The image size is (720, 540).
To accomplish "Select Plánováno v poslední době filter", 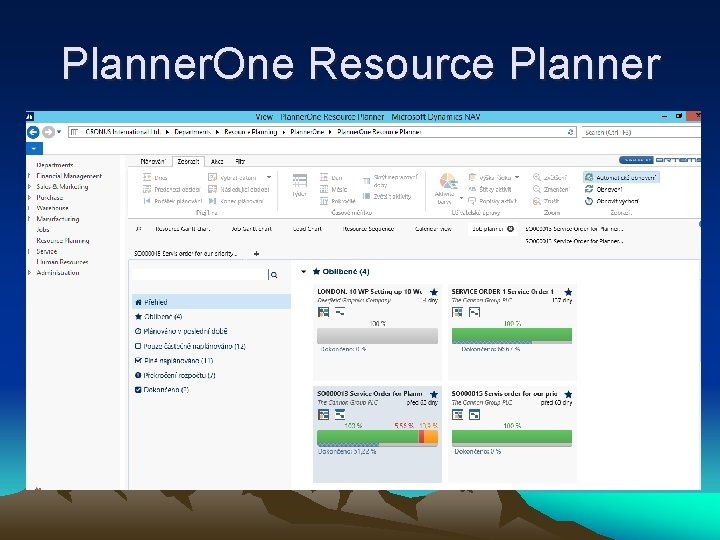I will click(181, 332).
